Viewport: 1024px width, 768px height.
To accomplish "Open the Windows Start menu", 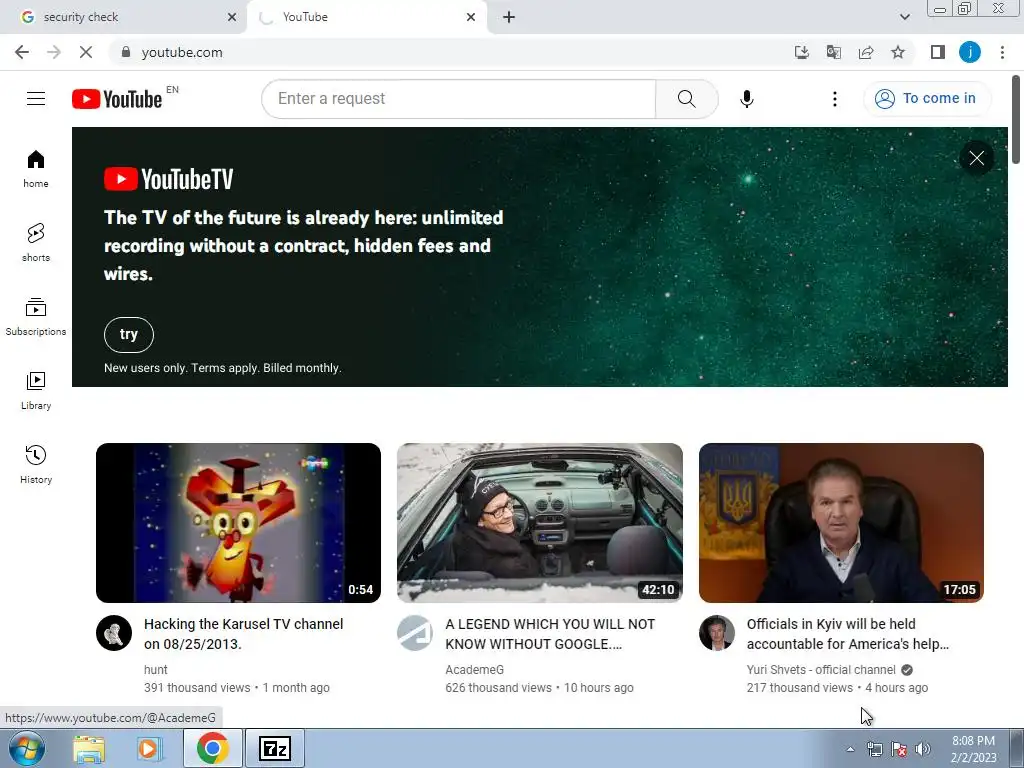I will pyautogui.click(x=26, y=748).
